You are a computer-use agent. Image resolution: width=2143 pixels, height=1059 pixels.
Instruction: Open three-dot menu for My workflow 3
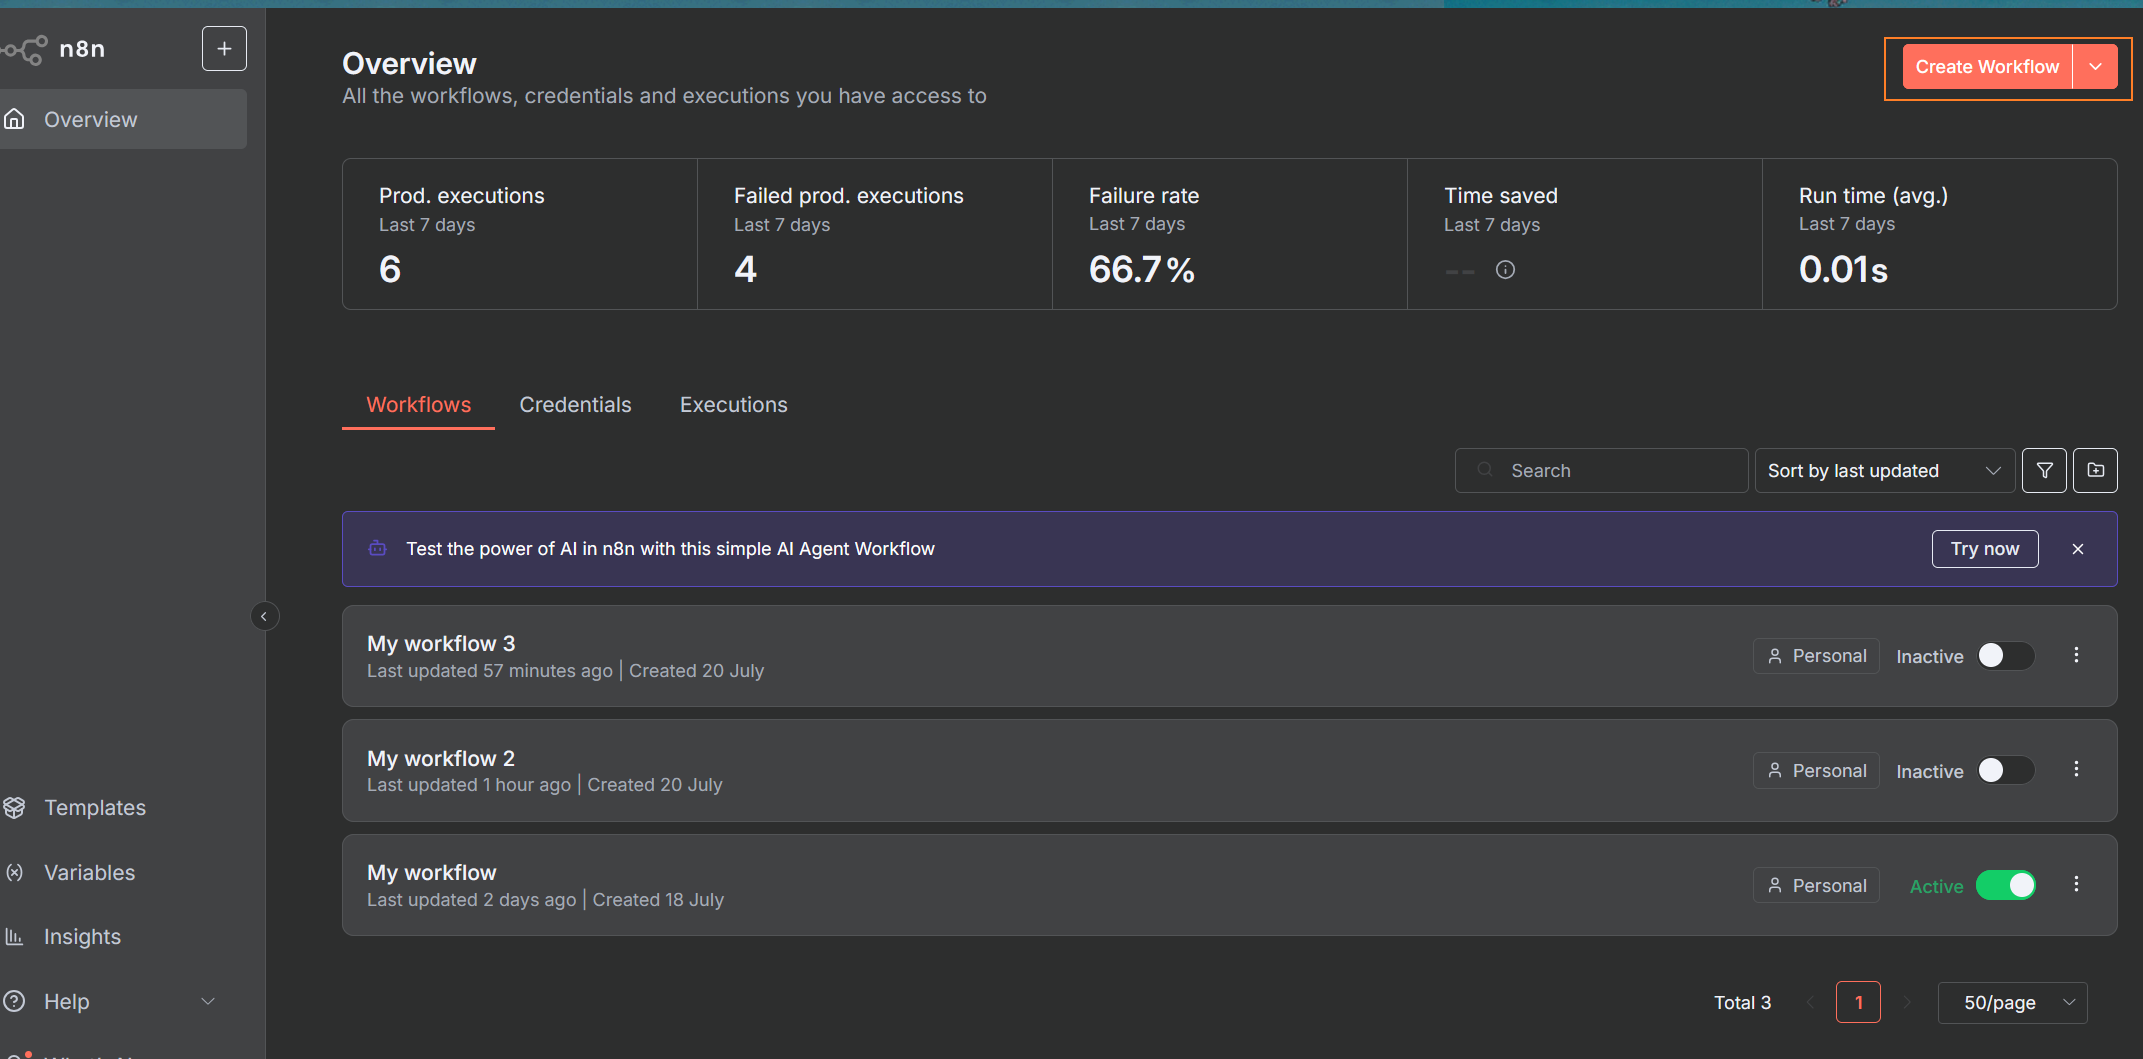click(2076, 655)
